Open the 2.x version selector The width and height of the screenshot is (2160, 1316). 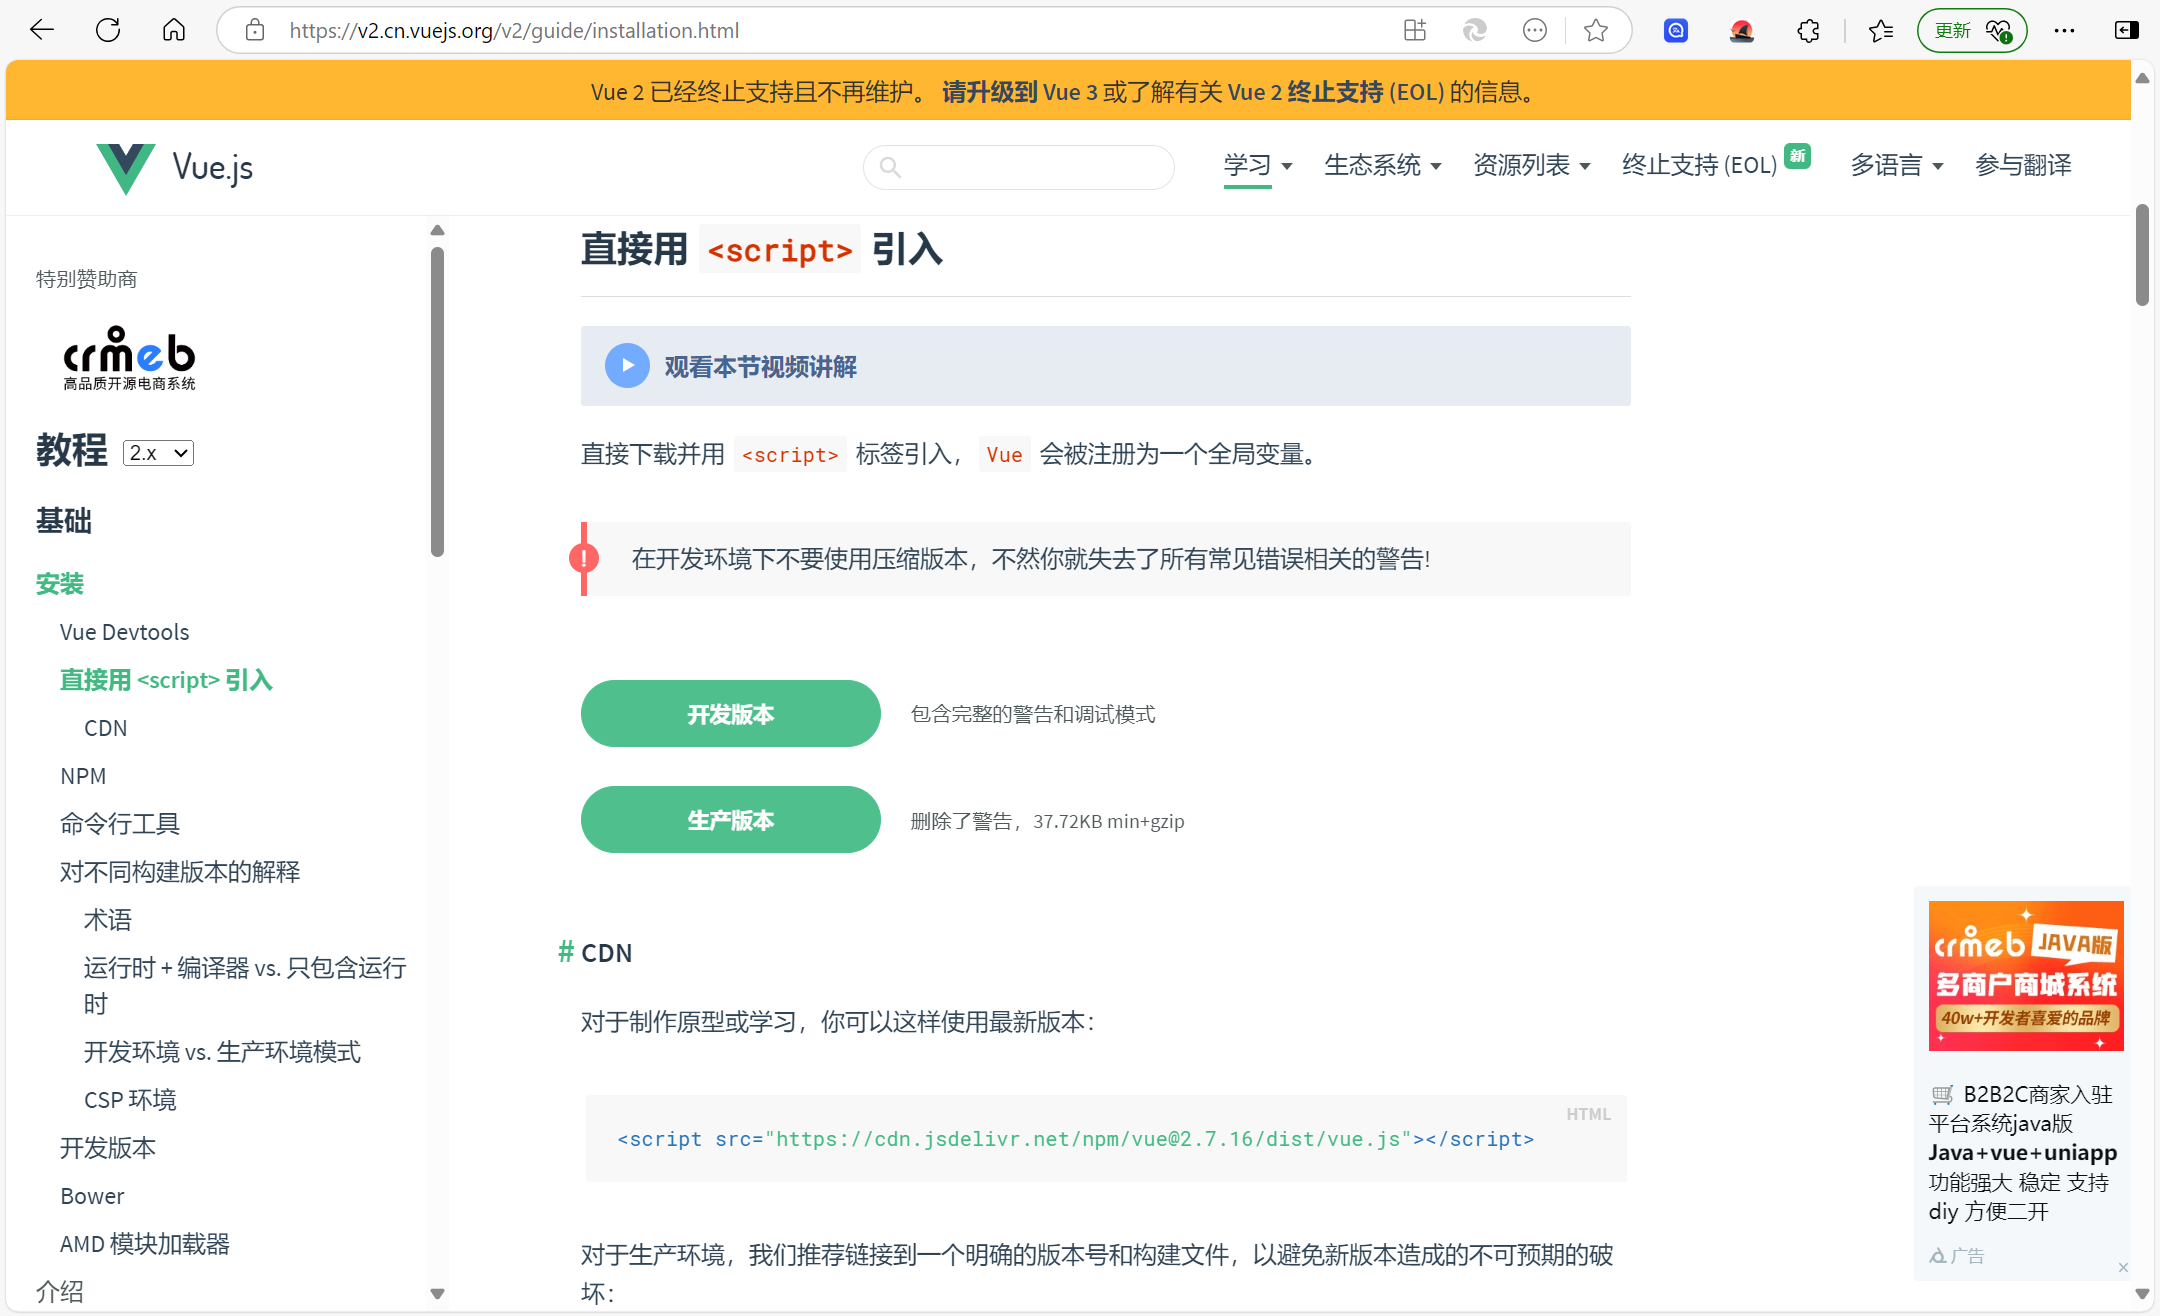[158, 453]
